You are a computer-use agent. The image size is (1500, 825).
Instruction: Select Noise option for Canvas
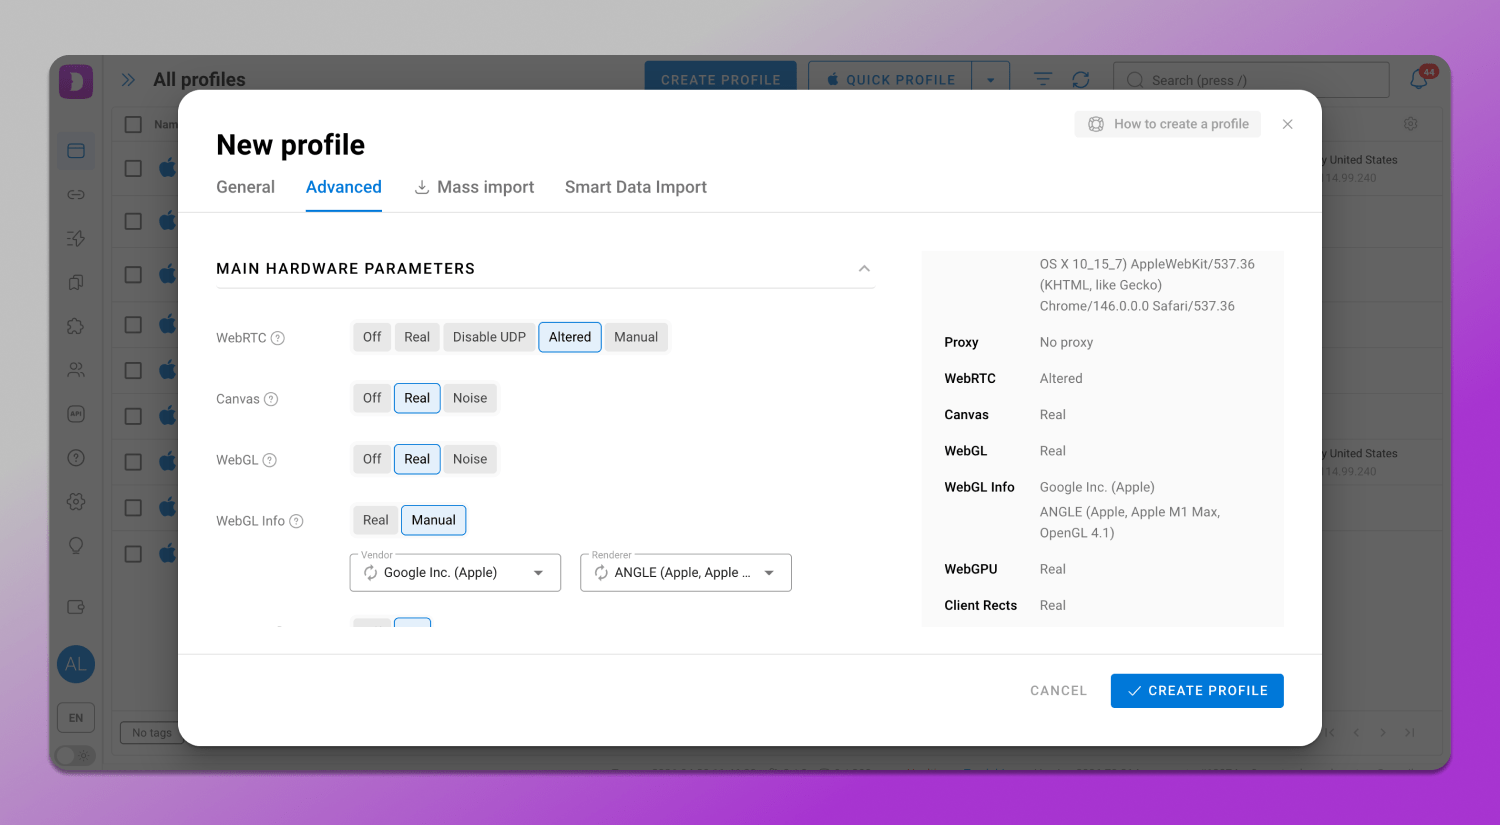click(x=470, y=398)
